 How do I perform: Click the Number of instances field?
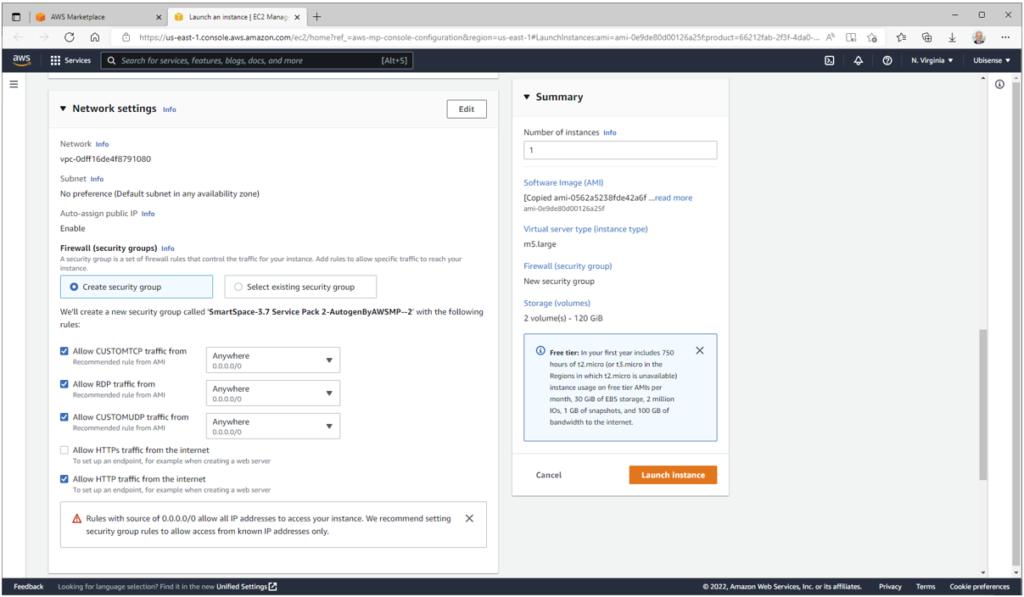tap(620, 150)
